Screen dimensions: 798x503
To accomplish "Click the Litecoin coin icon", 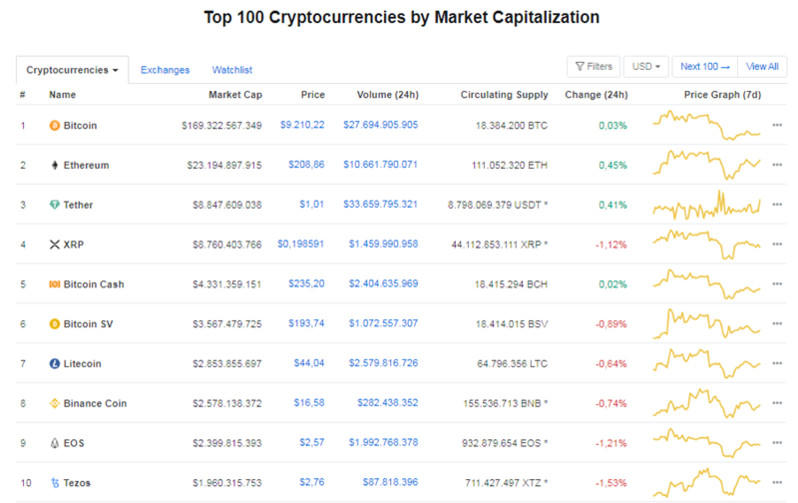I will pos(54,364).
